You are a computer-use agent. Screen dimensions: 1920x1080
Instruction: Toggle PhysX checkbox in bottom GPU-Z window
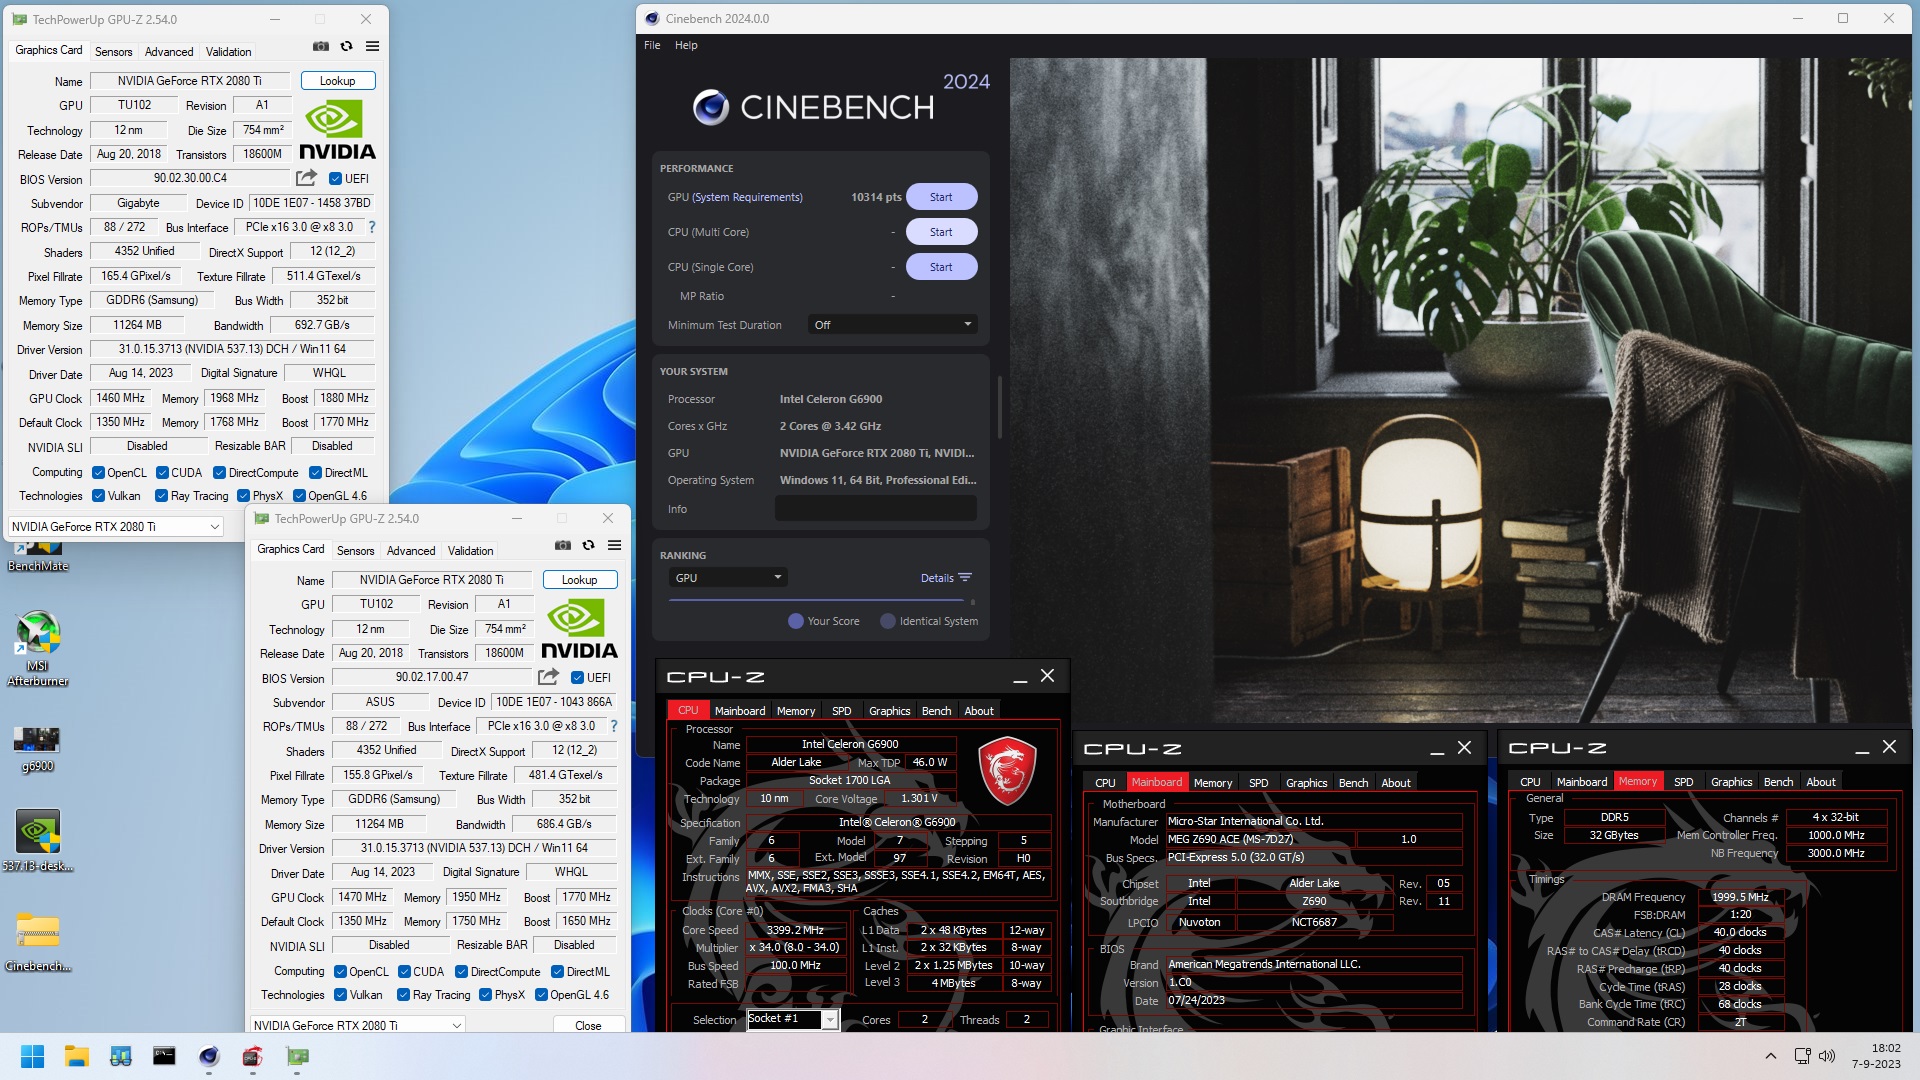coord(486,995)
